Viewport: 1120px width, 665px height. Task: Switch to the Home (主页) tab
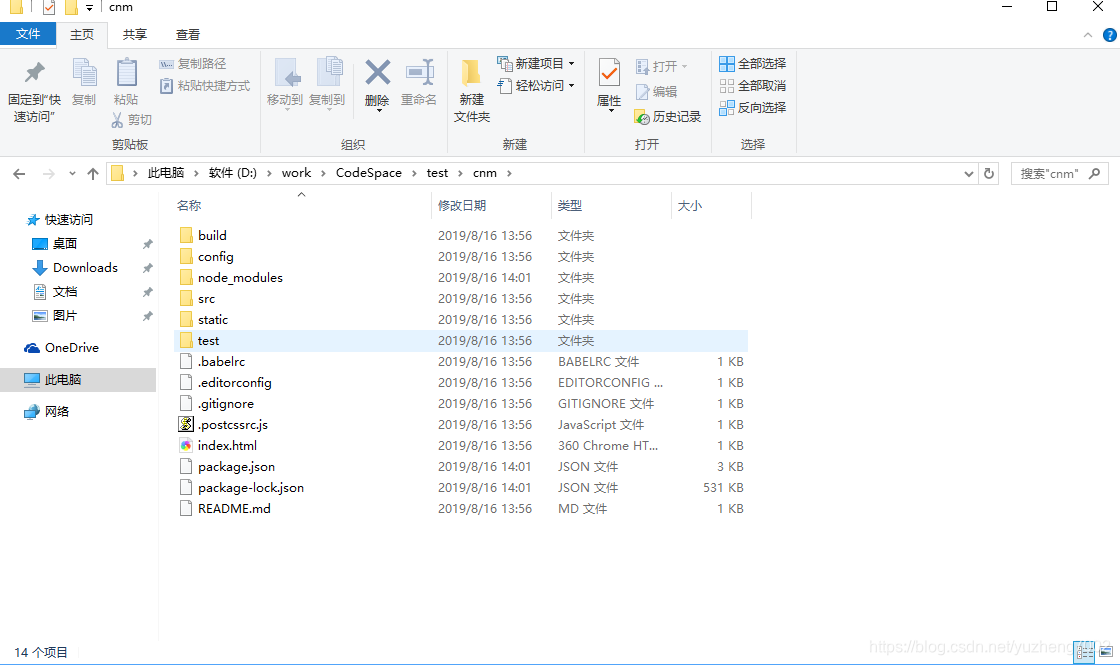pyautogui.click(x=81, y=34)
